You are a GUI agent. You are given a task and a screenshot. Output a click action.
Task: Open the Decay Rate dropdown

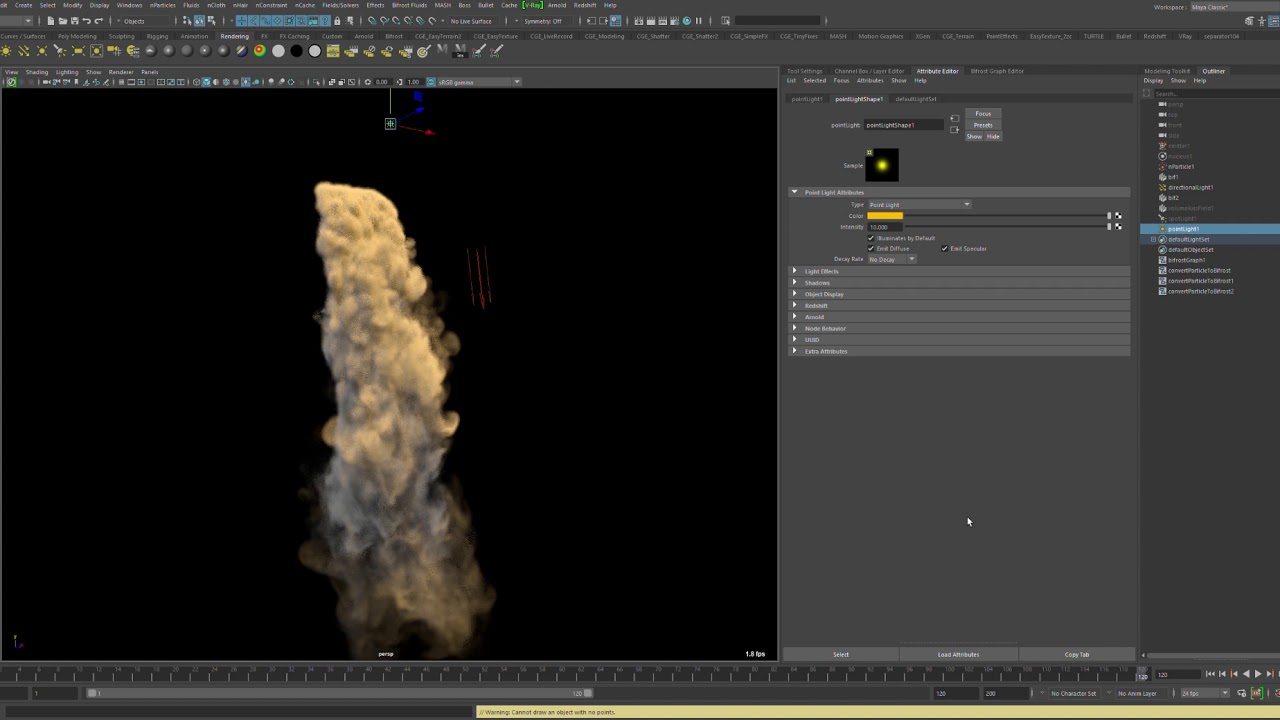tap(891, 260)
